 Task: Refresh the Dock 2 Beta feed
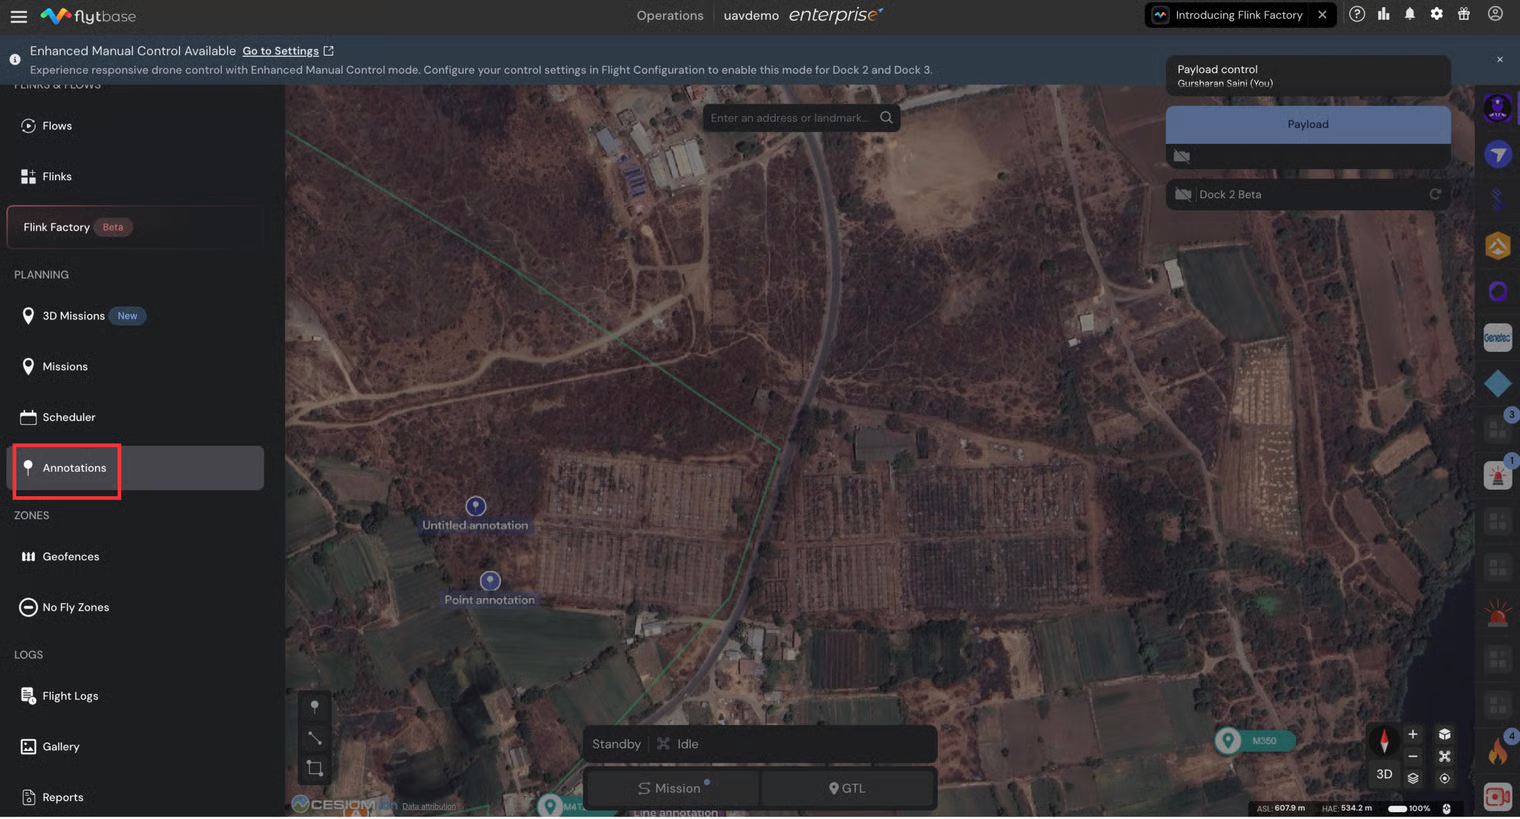1435,194
